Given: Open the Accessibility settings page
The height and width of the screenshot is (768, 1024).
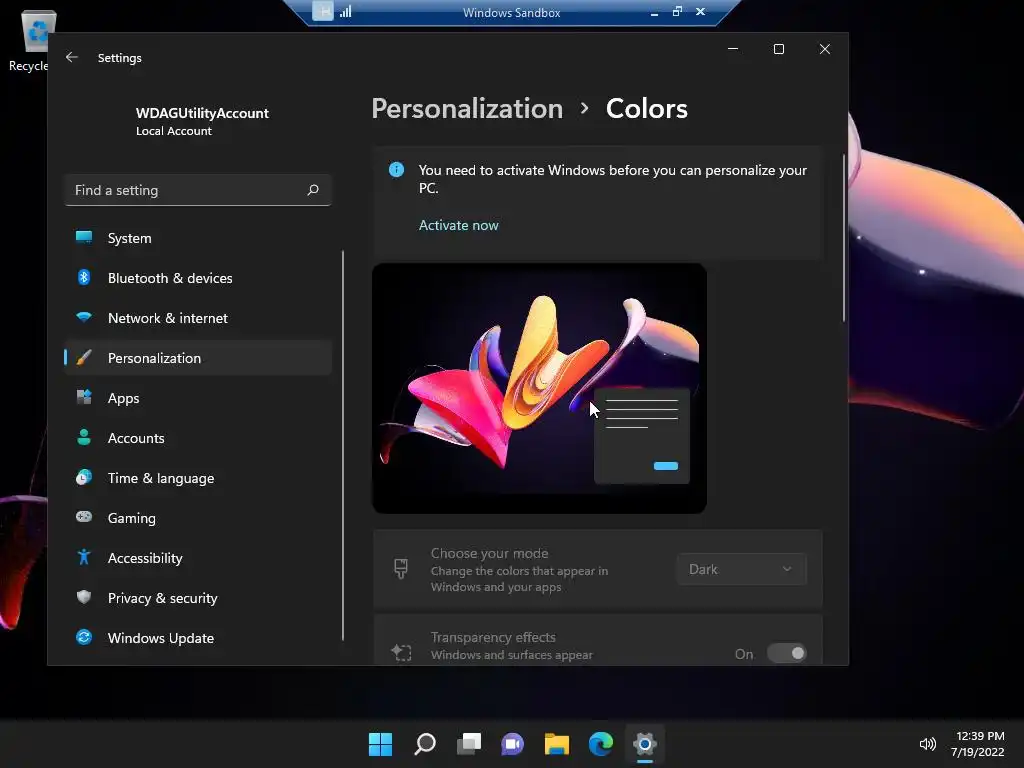Looking at the screenshot, I should pos(198,558).
